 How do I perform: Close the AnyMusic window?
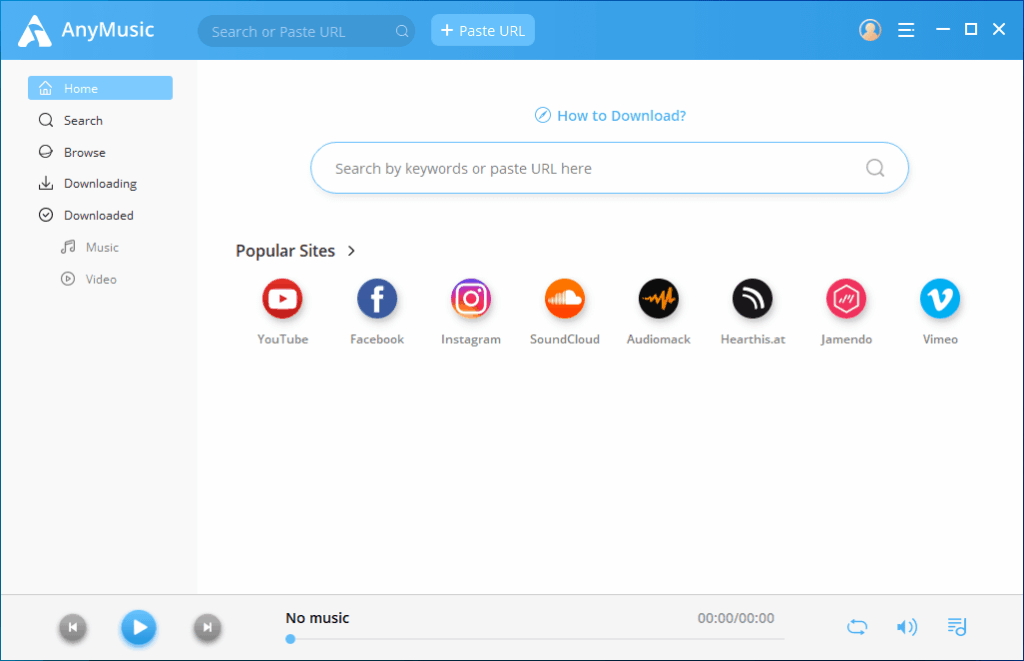pyautogui.click(x=999, y=29)
